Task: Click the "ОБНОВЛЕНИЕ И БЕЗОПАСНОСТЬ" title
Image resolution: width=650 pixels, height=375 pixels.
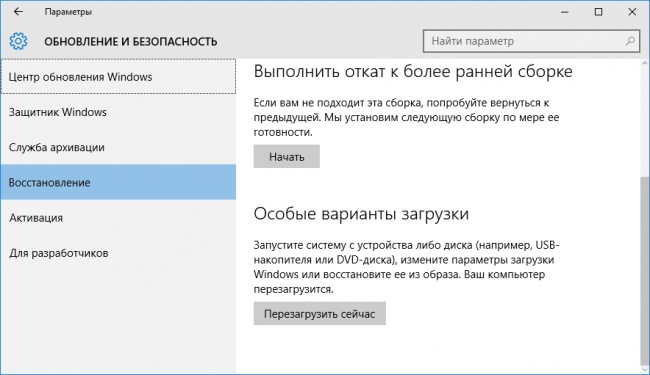Action: (131, 41)
